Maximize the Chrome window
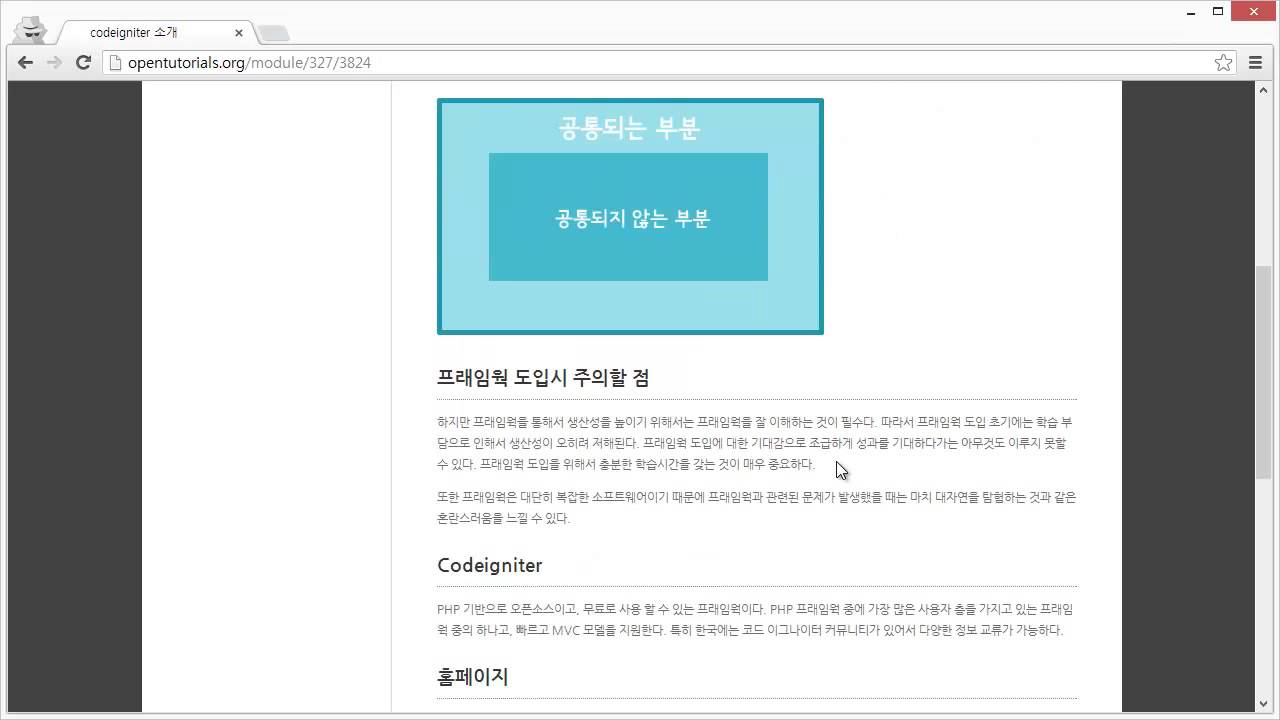Screen dimensions: 1280x720 (x=1218, y=11)
